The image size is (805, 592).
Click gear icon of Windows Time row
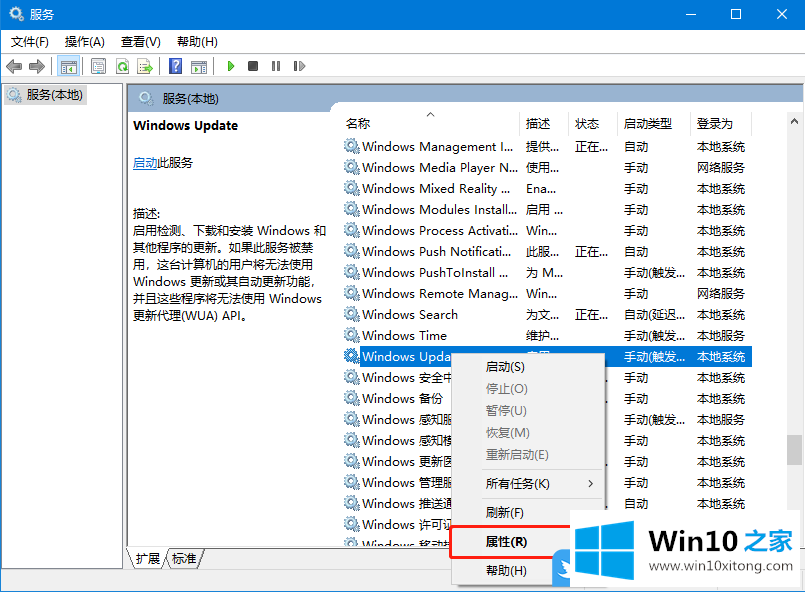(x=352, y=336)
